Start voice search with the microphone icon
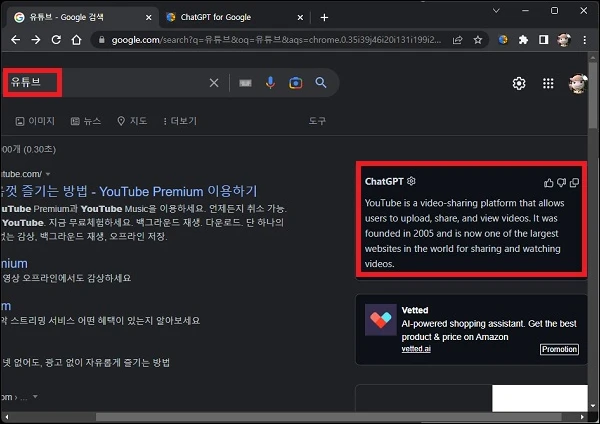This screenshot has width=600, height=424. pyautogui.click(x=270, y=83)
